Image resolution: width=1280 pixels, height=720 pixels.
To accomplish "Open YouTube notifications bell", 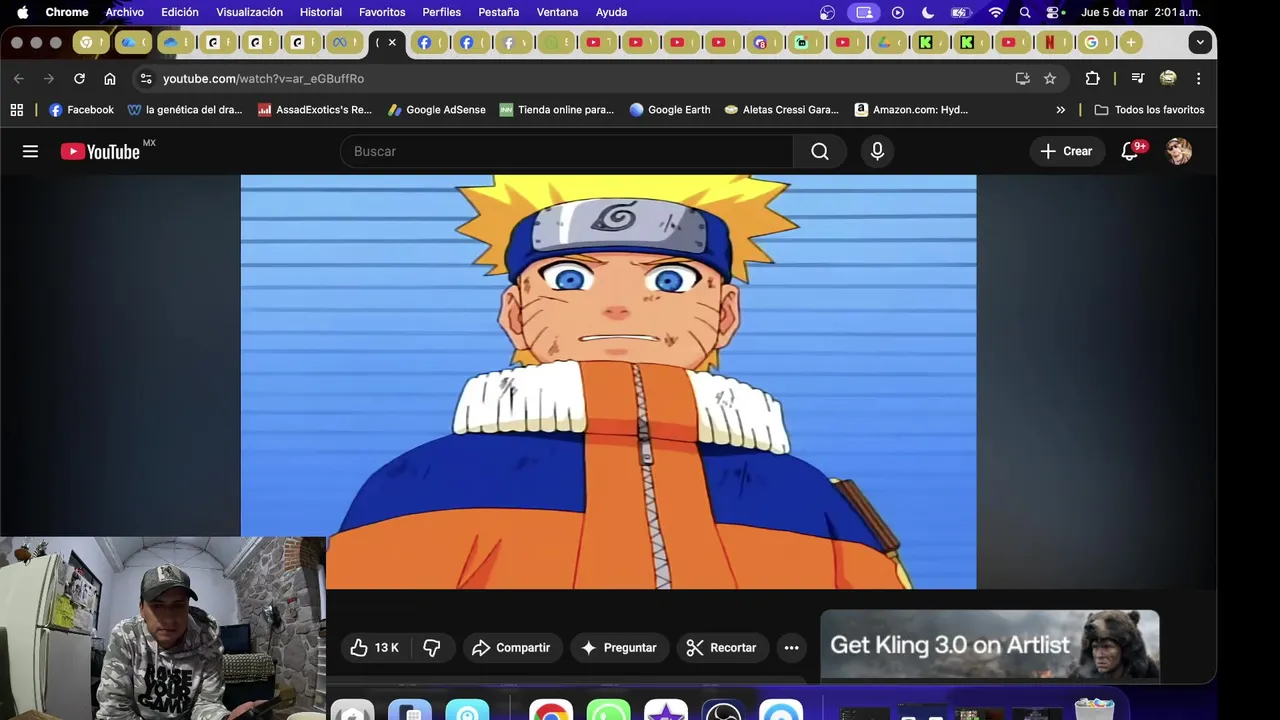I will (x=1130, y=151).
